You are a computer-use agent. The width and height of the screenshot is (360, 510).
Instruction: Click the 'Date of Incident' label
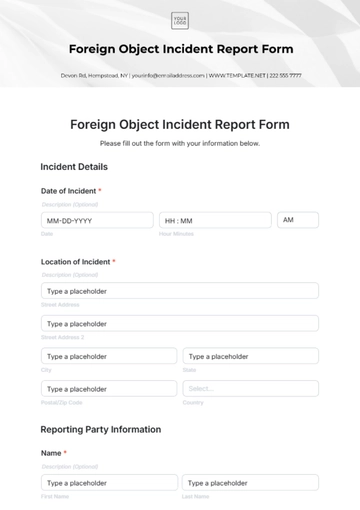tap(68, 191)
